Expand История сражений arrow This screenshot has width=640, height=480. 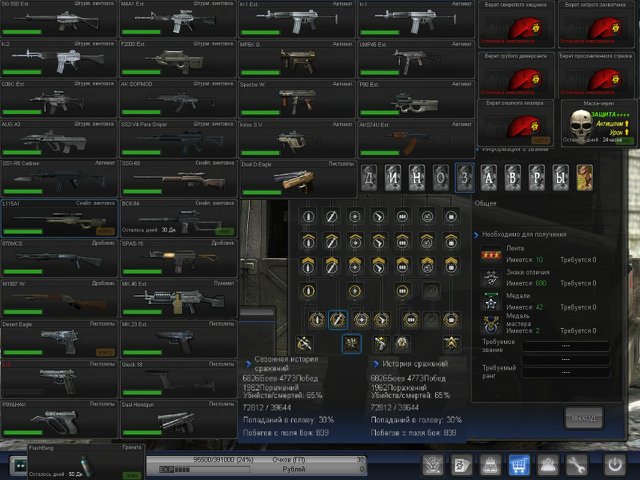[x=376, y=363]
